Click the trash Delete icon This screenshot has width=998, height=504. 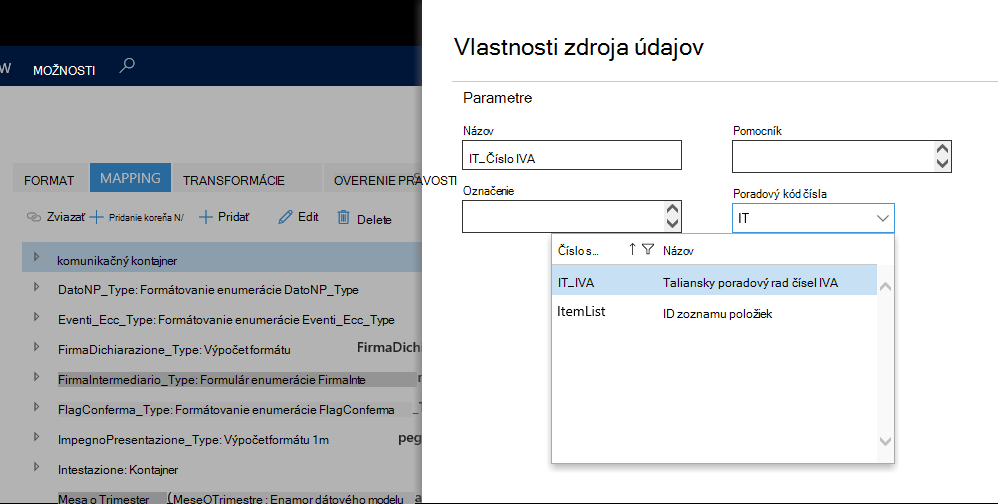click(343, 217)
